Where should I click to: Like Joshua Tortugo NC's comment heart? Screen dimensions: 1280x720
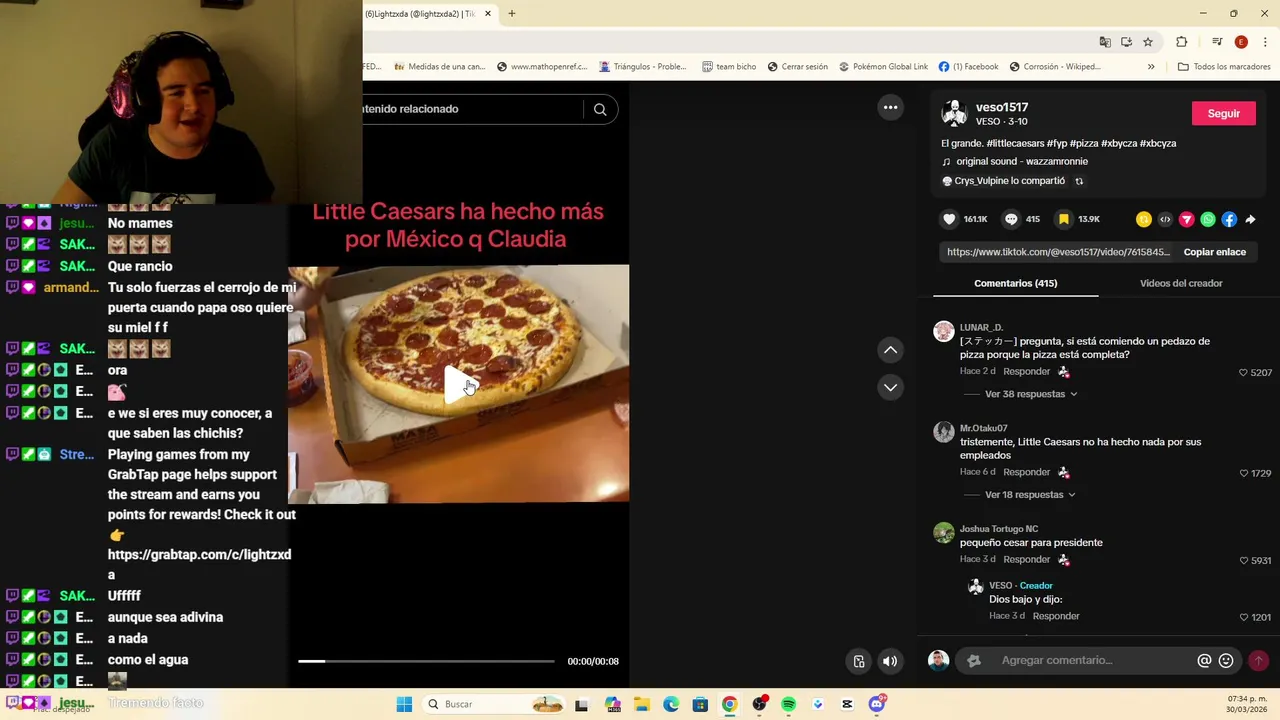pyautogui.click(x=1243, y=561)
